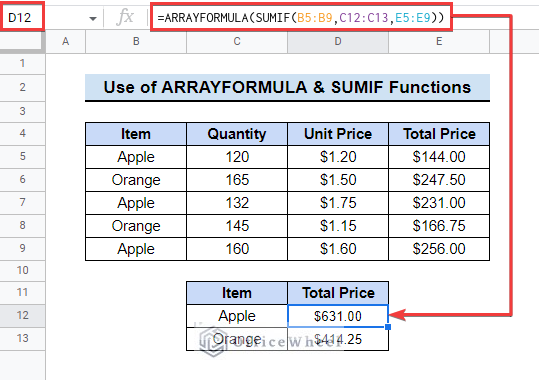This screenshot has width=539, height=380.
Task: Select row 7 header
Action: (x=22, y=203)
